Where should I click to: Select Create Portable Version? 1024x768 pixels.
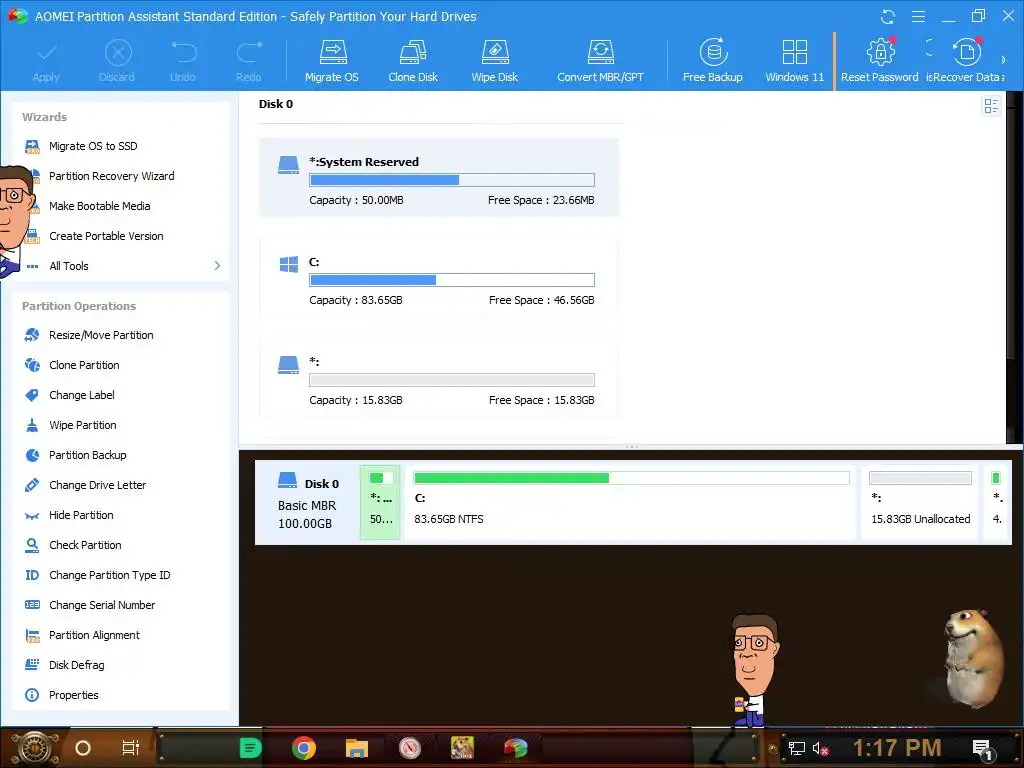[x=106, y=236]
